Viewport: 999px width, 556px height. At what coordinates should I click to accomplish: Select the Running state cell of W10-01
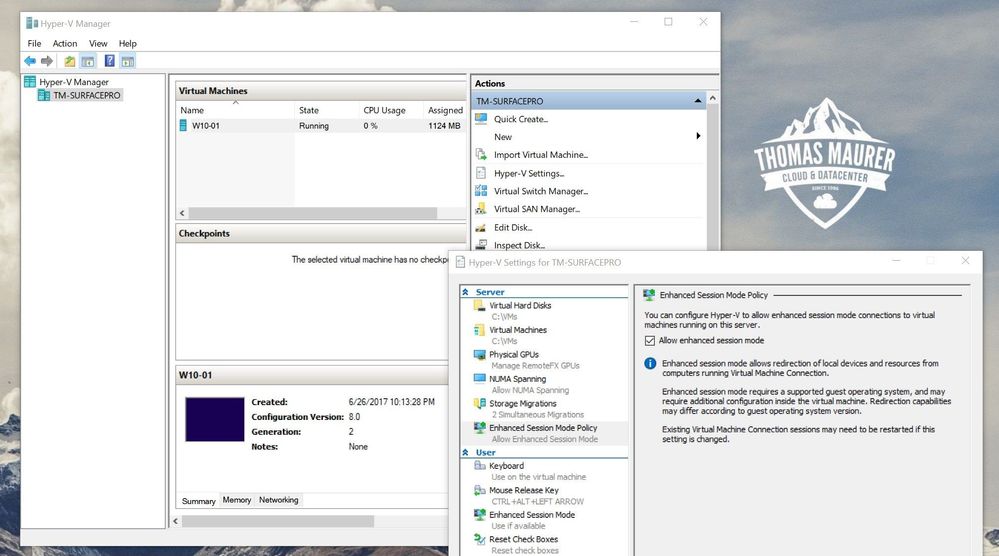click(313, 126)
